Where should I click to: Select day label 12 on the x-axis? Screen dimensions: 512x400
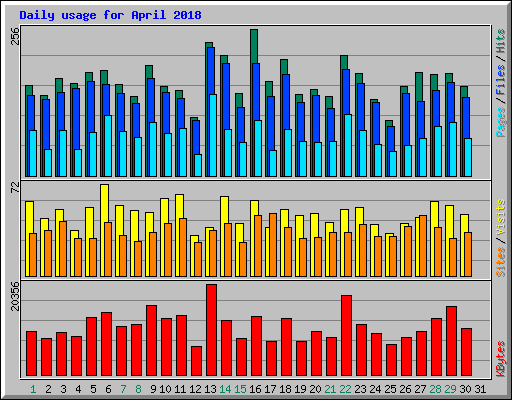tap(195, 389)
